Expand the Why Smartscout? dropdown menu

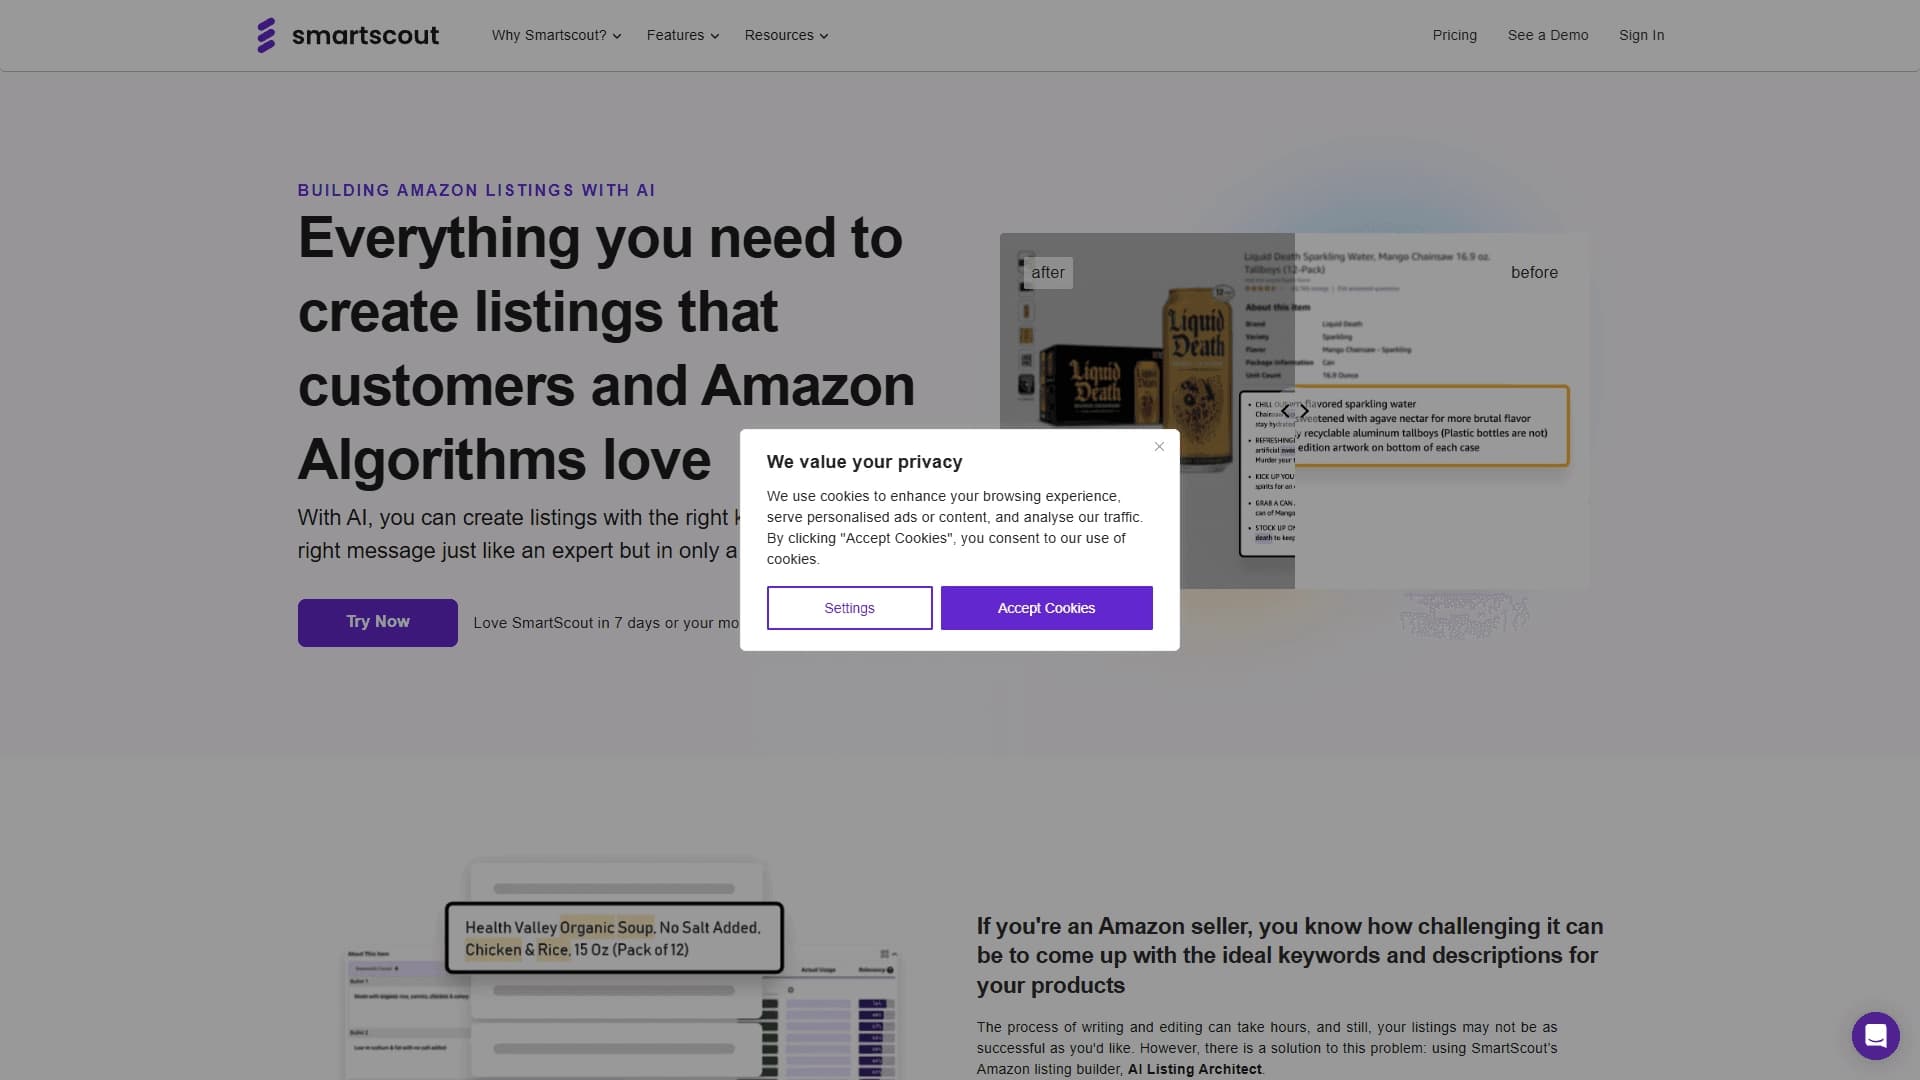pos(556,35)
